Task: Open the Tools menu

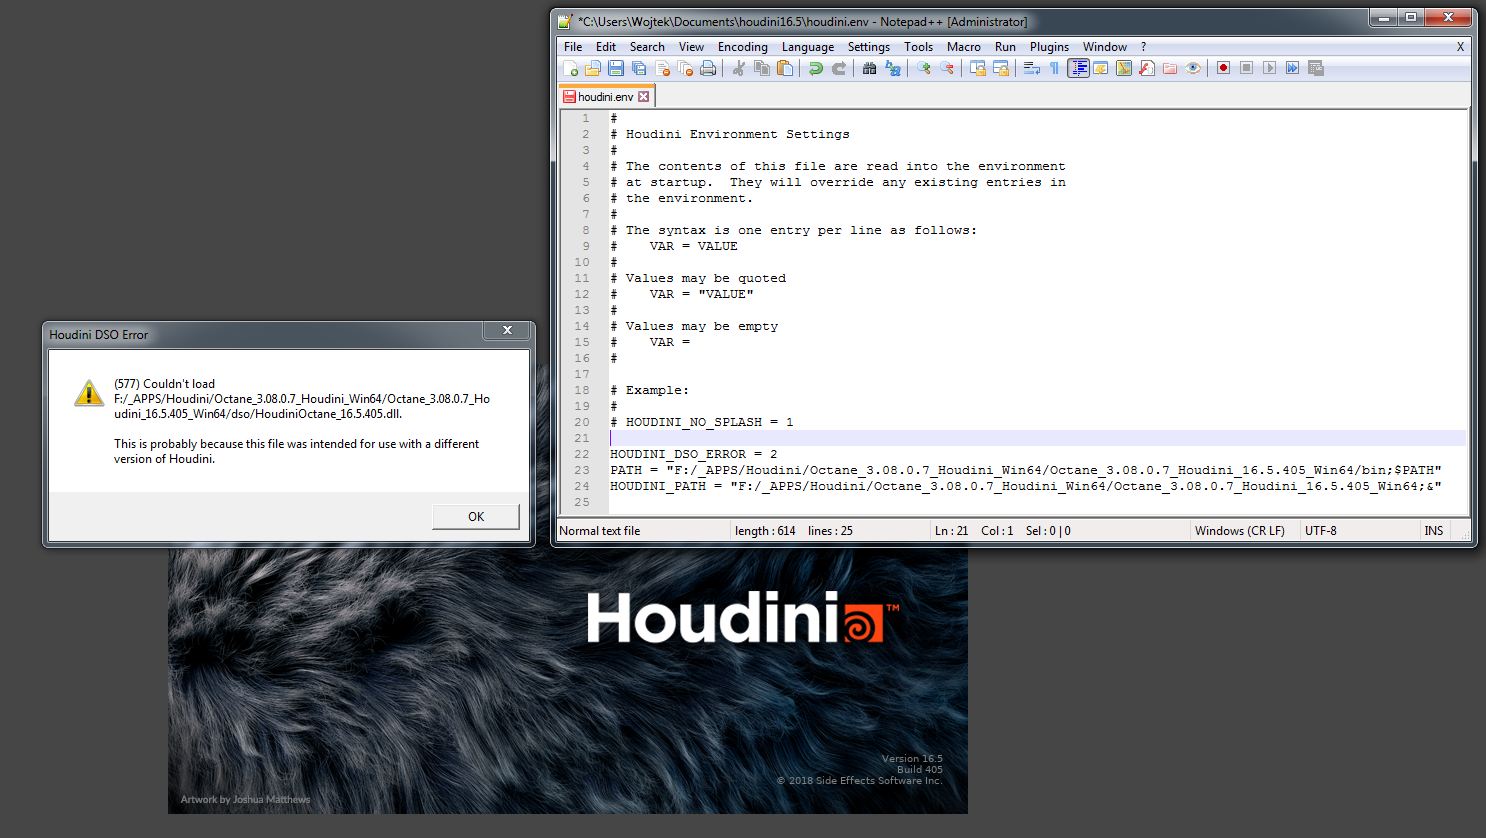Action: pos(918,47)
